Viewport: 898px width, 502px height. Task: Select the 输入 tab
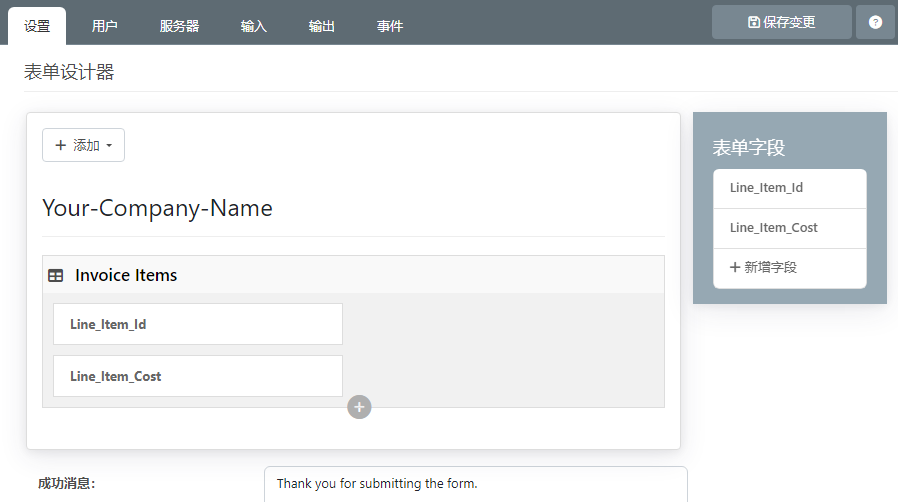254,26
